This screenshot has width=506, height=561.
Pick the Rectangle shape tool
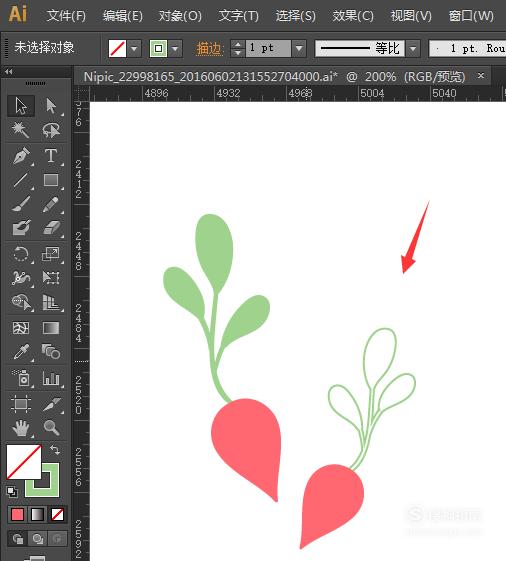coord(51,180)
